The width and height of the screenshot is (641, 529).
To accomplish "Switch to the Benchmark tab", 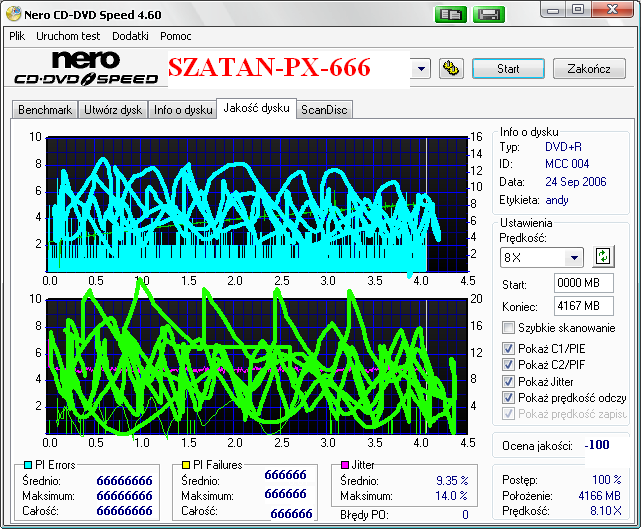I will click(45, 110).
